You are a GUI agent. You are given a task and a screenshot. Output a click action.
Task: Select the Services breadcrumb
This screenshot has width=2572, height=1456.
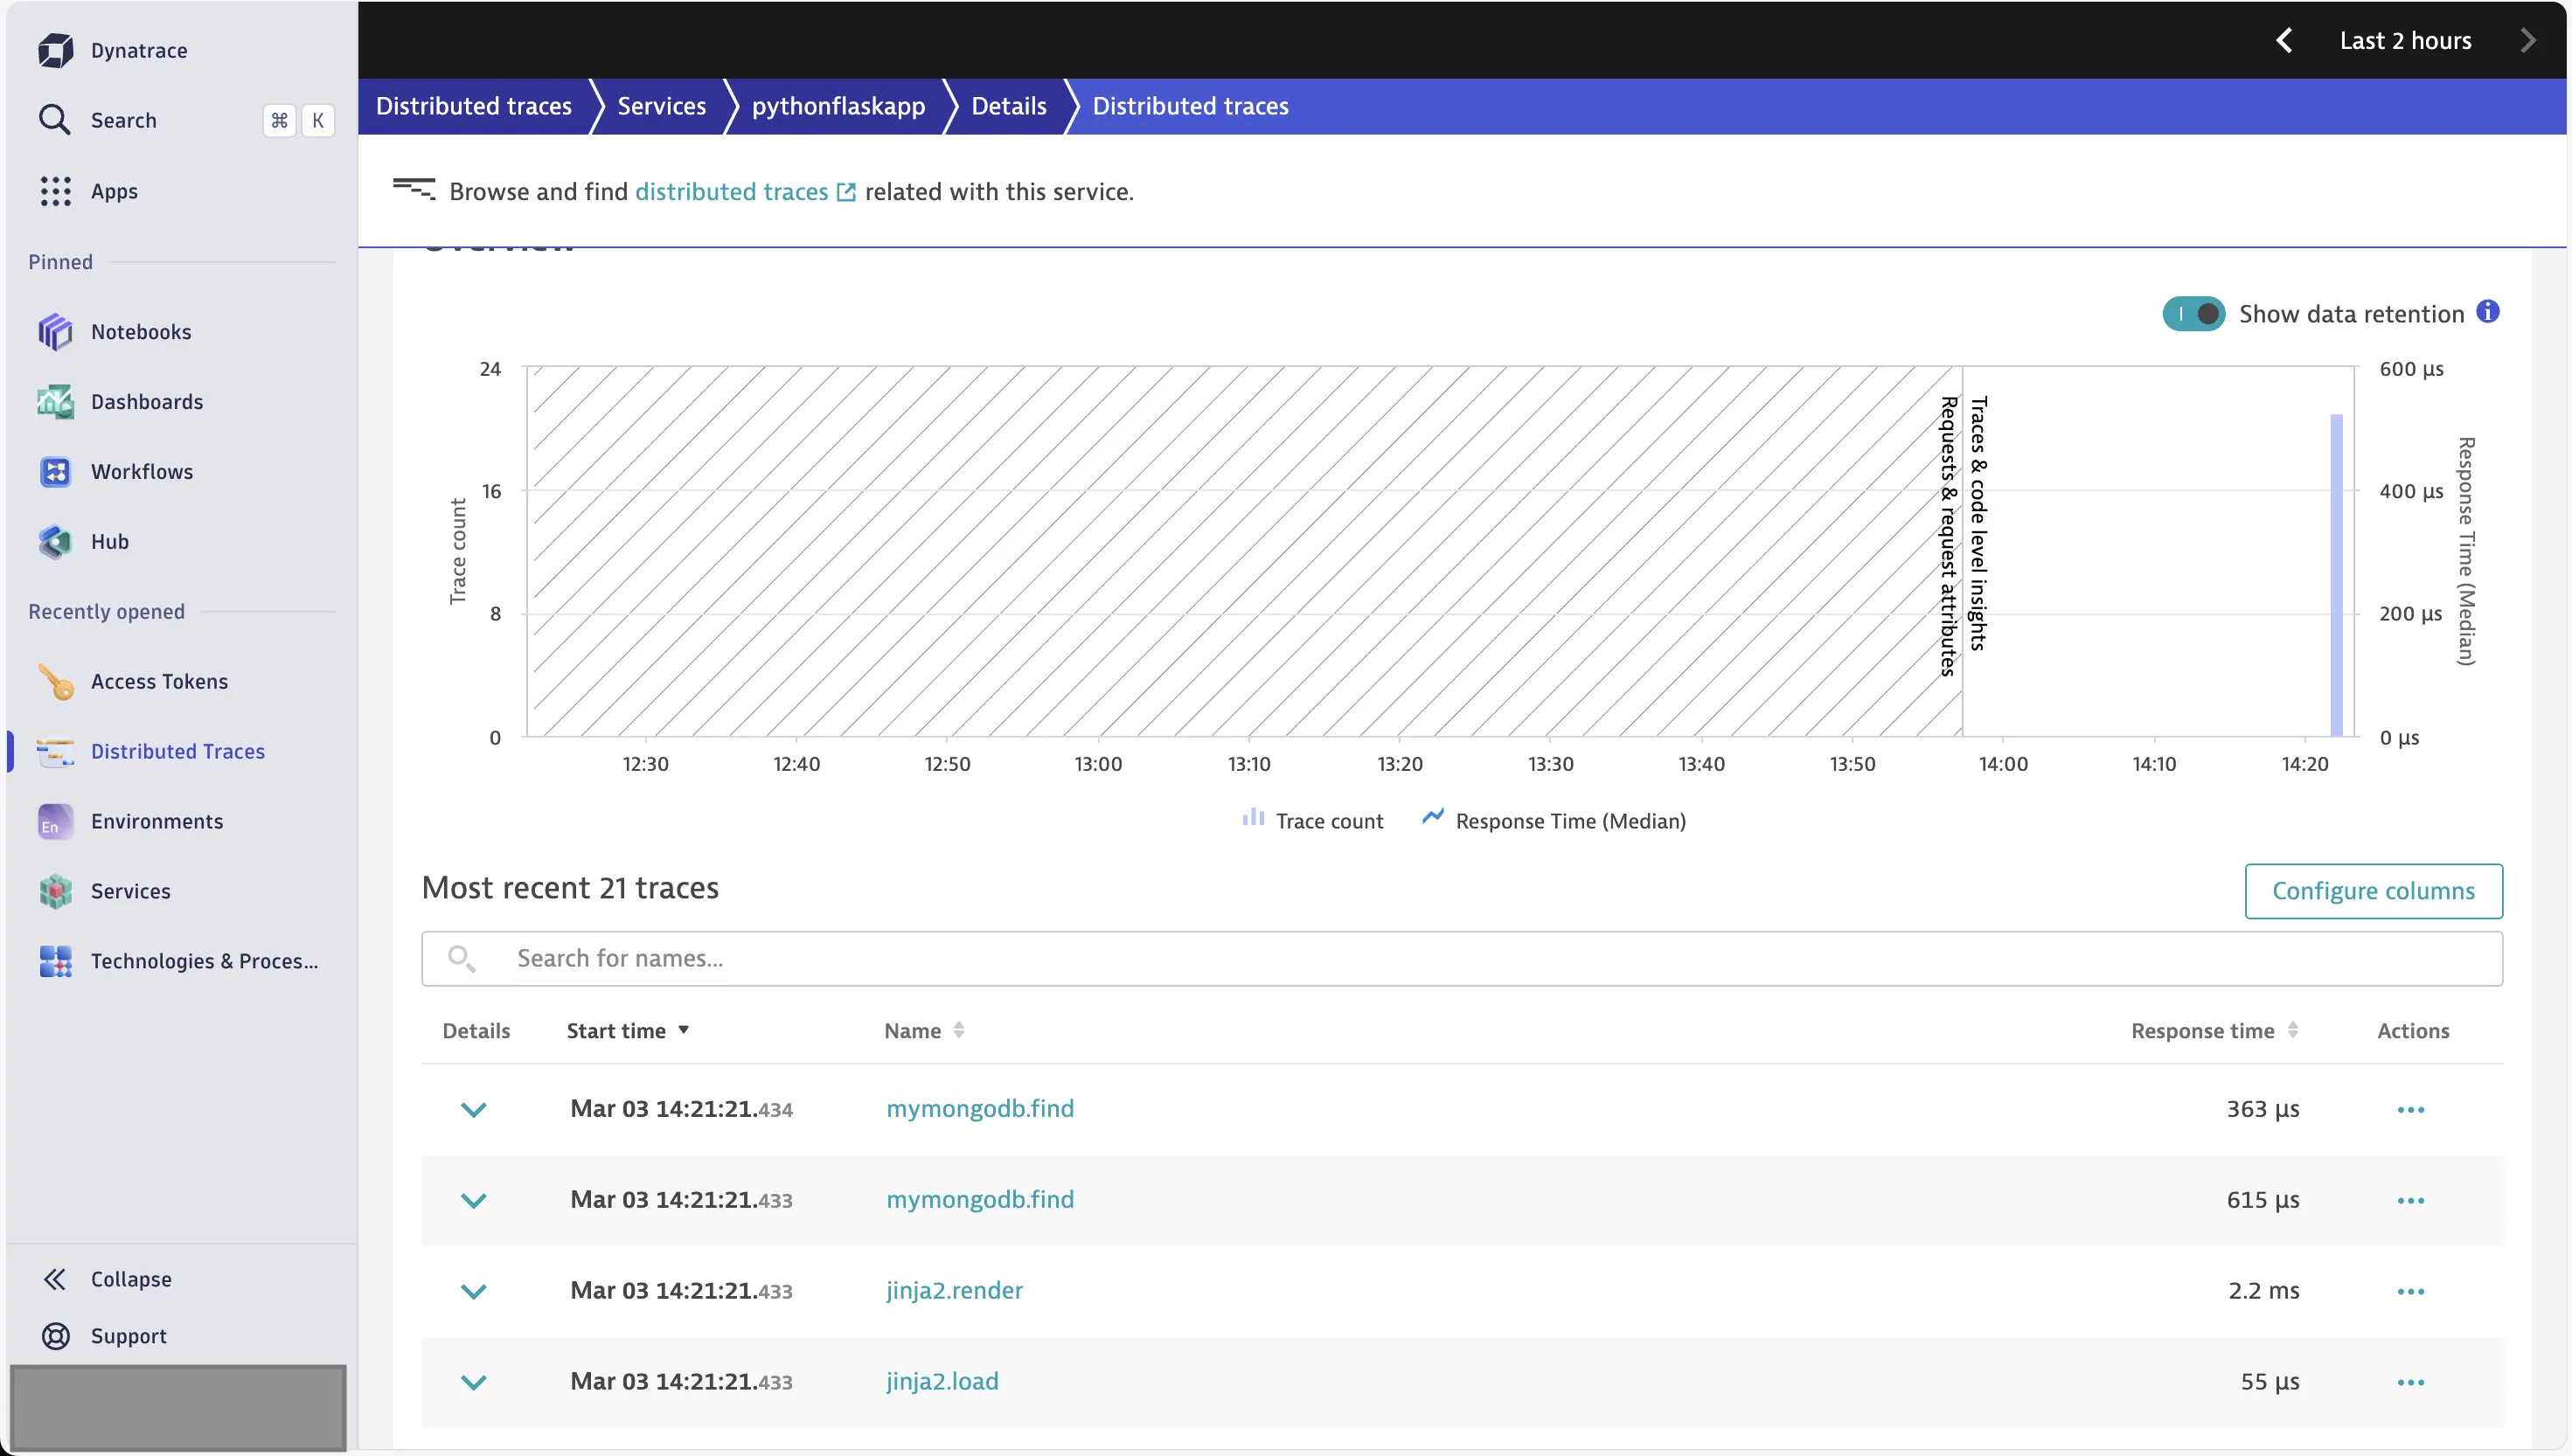click(x=661, y=106)
